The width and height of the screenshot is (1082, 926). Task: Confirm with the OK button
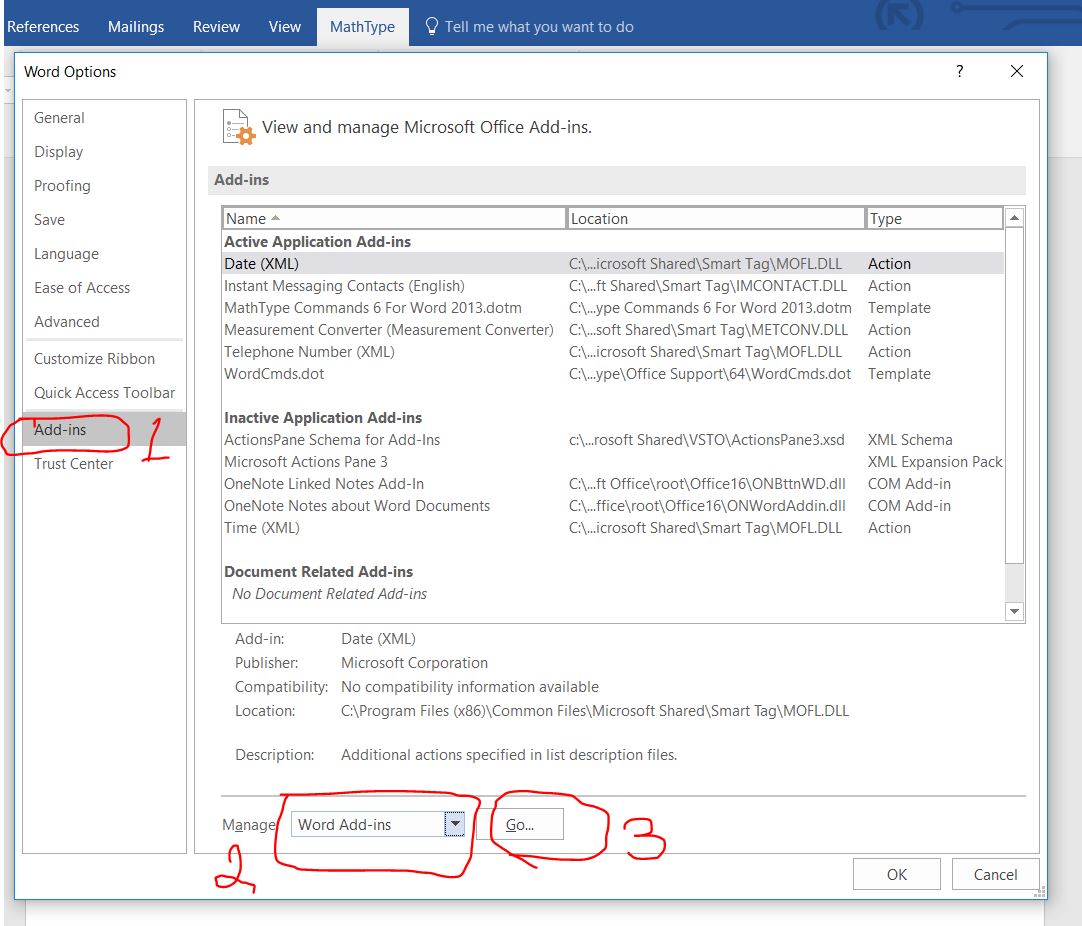click(x=896, y=874)
